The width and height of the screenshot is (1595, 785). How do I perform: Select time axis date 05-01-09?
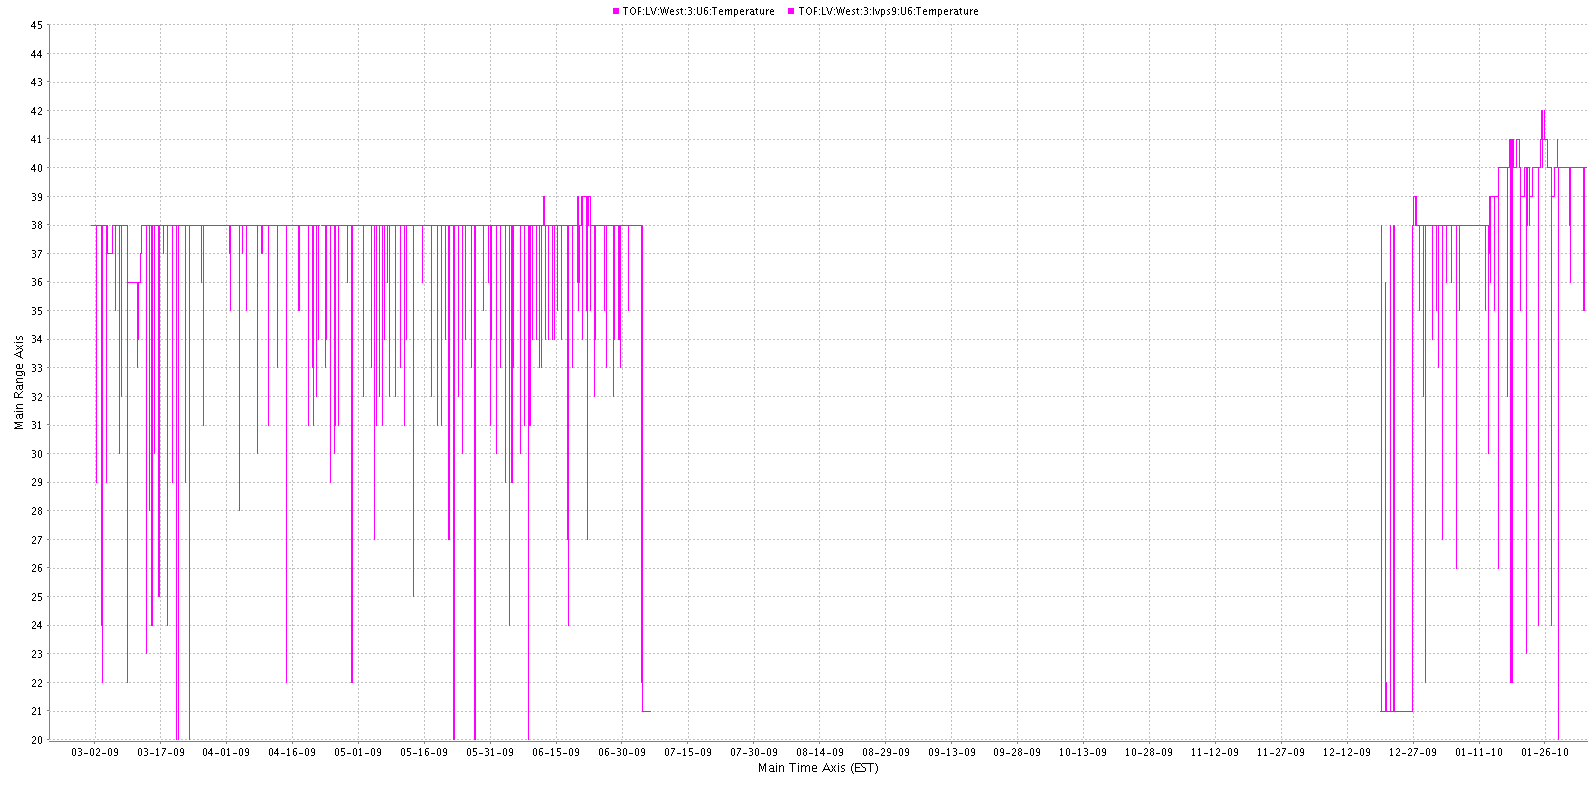click(x=358, y=753)
